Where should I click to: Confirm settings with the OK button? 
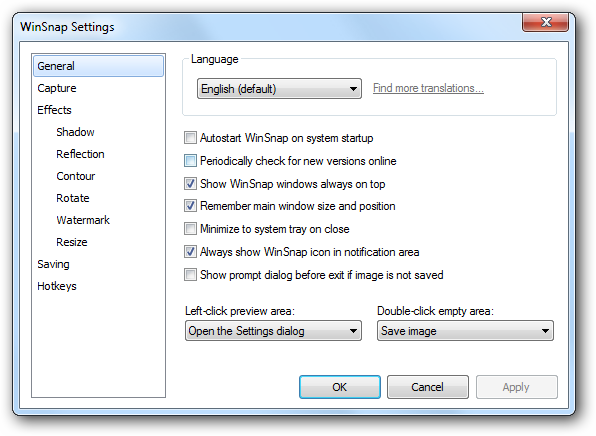339,387
